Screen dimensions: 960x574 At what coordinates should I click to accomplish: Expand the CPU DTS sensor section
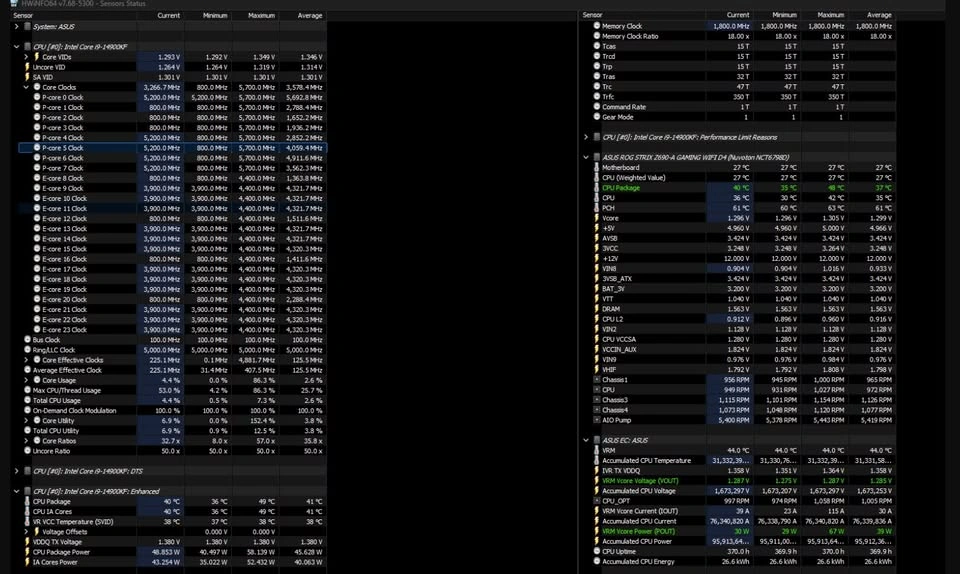point(16,470)
